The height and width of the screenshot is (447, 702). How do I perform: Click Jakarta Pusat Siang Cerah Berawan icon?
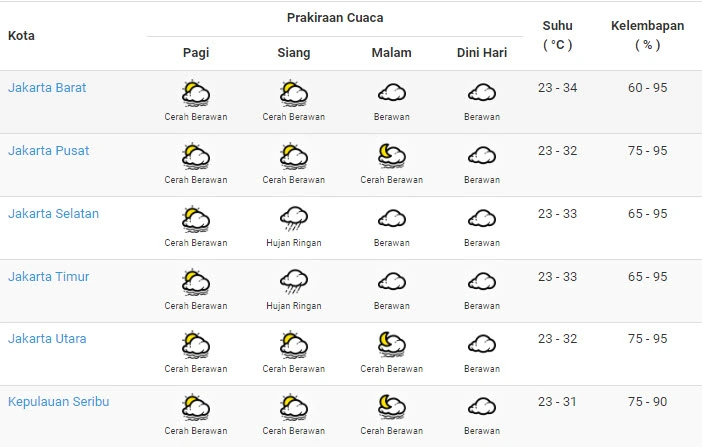294,156
